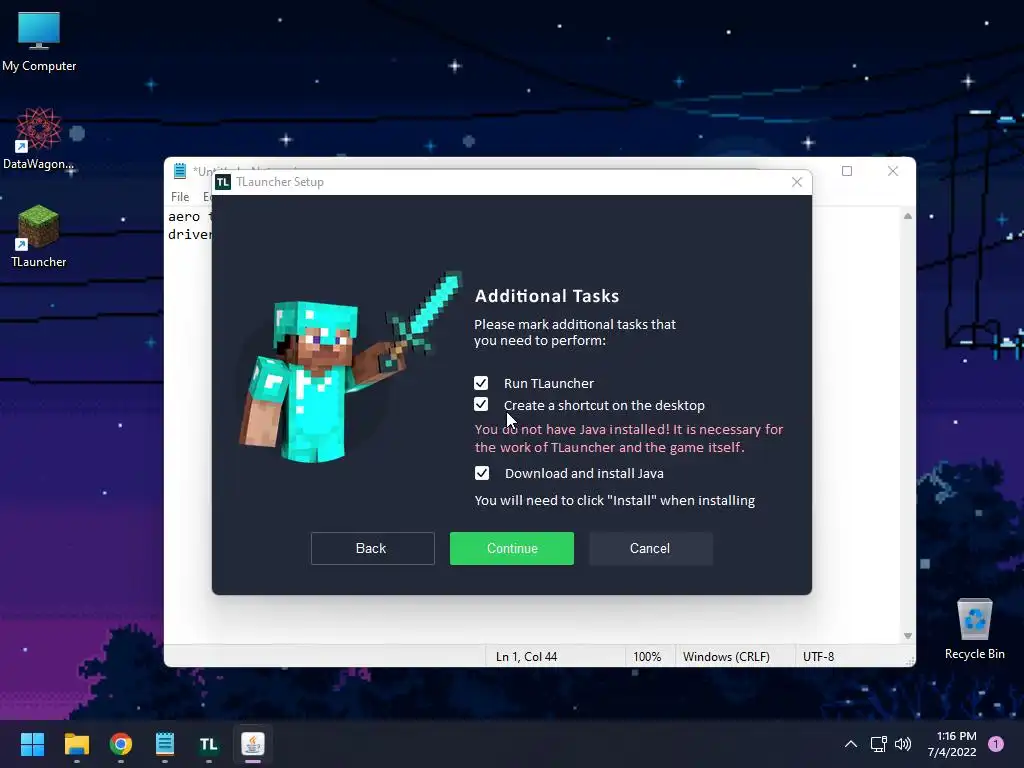Viewport: 1024px width, 768px height.
Task: Expand the hidden system tray icons
Action: [850, 744]
